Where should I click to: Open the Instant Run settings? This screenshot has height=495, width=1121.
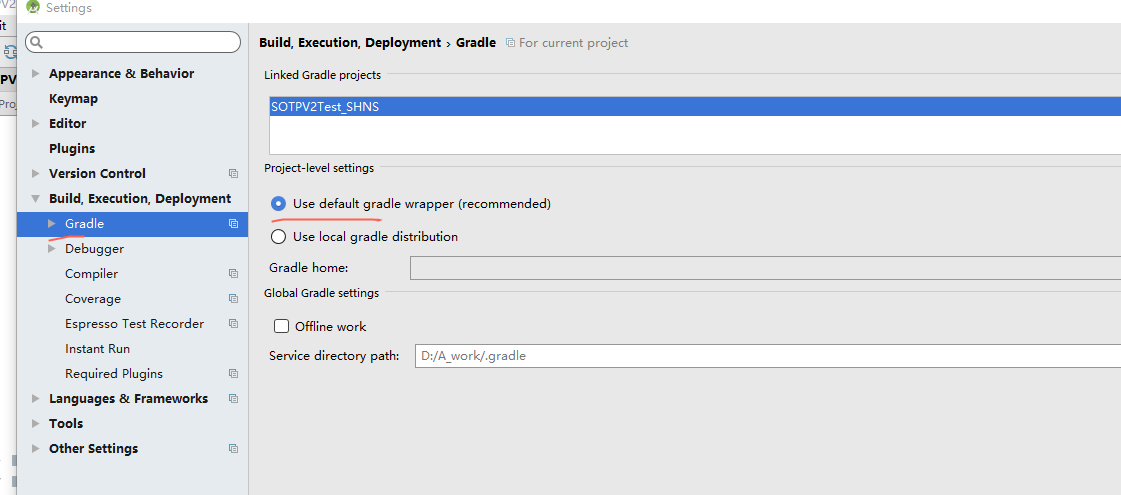[x=97, y=349]
